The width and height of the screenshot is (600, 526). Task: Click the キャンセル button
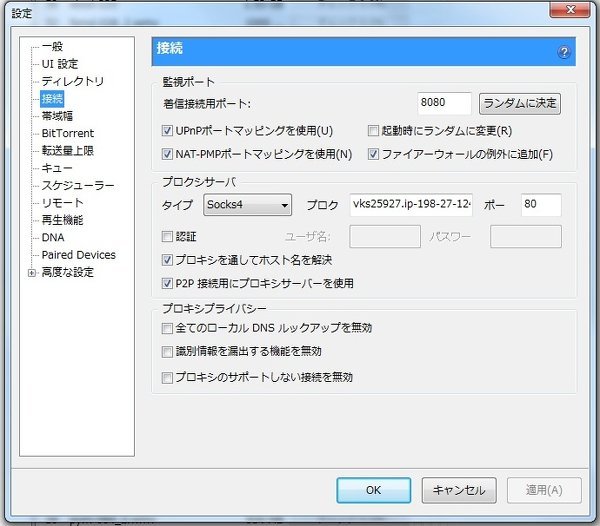click(459, 490)
